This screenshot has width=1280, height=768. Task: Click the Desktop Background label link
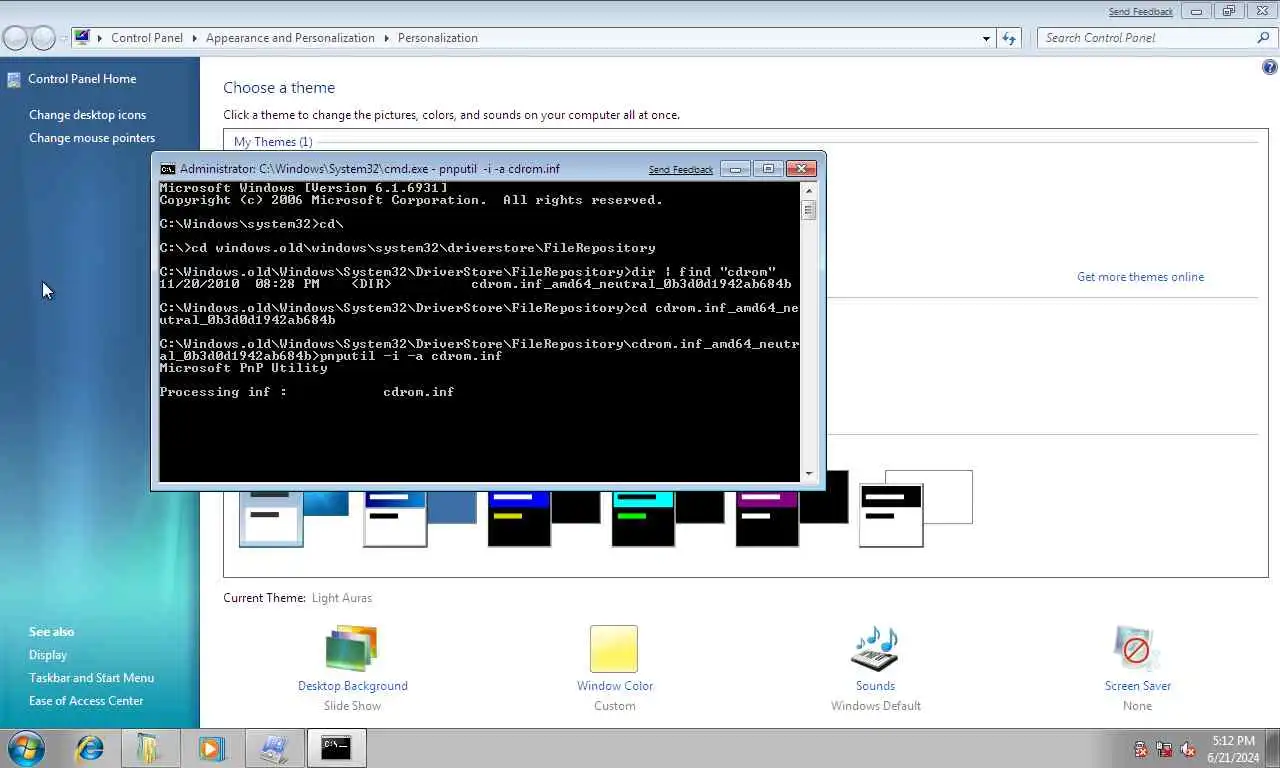[353, 686]
